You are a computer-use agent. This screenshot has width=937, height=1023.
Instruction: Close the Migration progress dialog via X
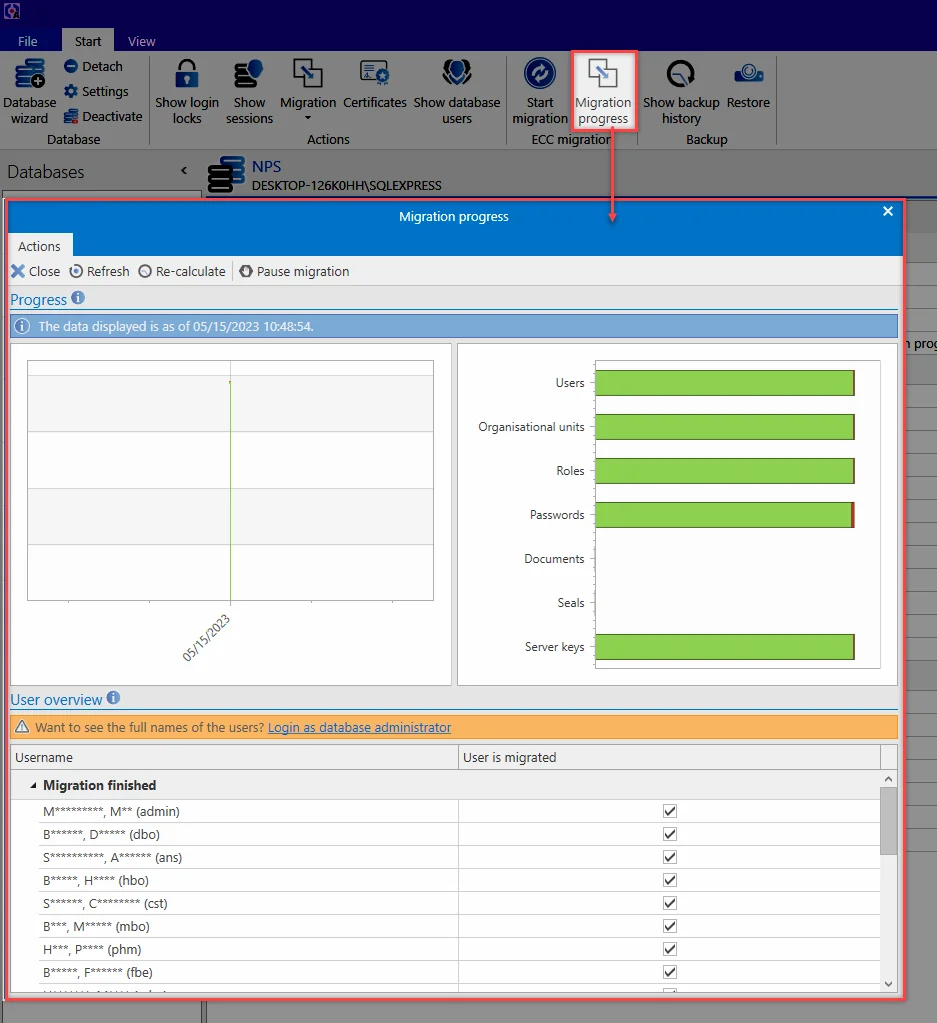click(887, 211)
